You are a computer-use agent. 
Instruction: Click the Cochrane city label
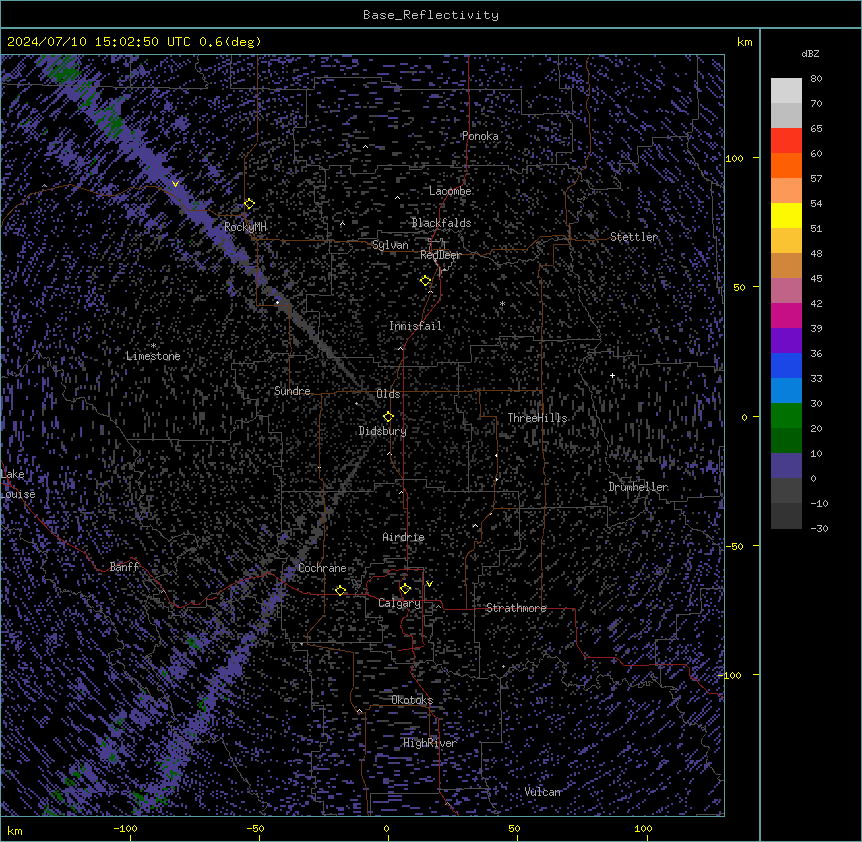tap(322, 568)
